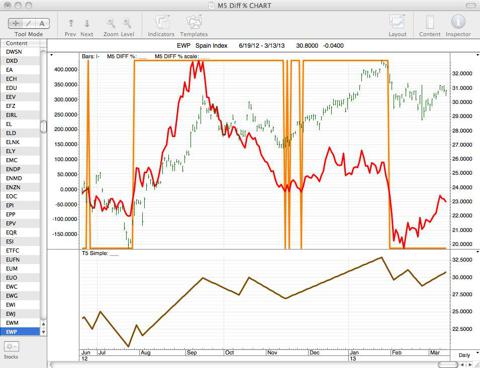Open the Daily timeframe dropdown
480x368 pixels.
pyautogui.click(x=467, y=355)
